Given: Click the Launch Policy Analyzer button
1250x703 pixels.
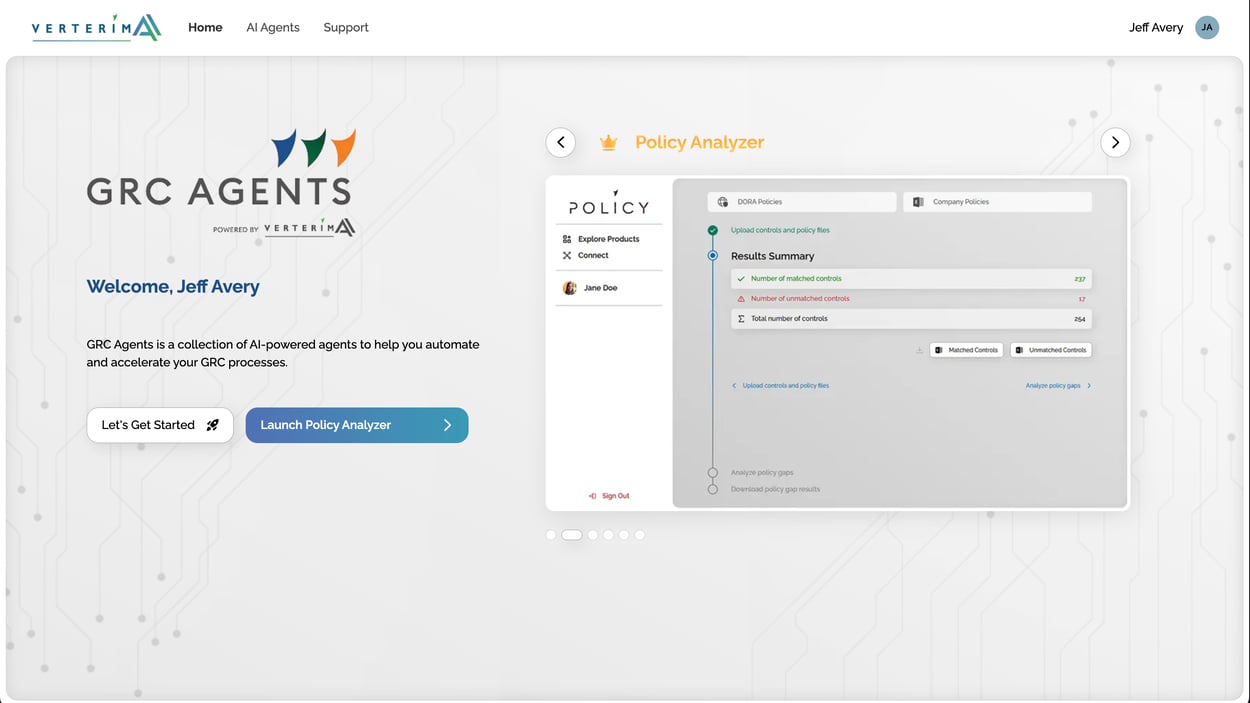Looking at the screenshot, I should point(357,425).
